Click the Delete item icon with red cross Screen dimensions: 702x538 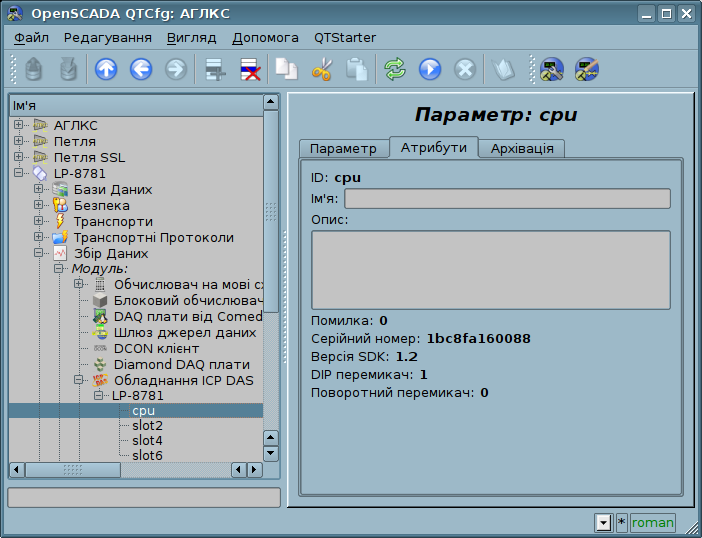249,69
